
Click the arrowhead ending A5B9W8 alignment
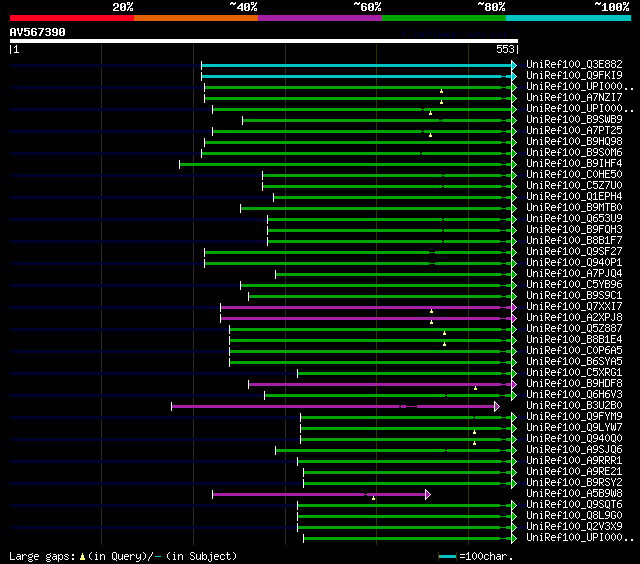428,495
